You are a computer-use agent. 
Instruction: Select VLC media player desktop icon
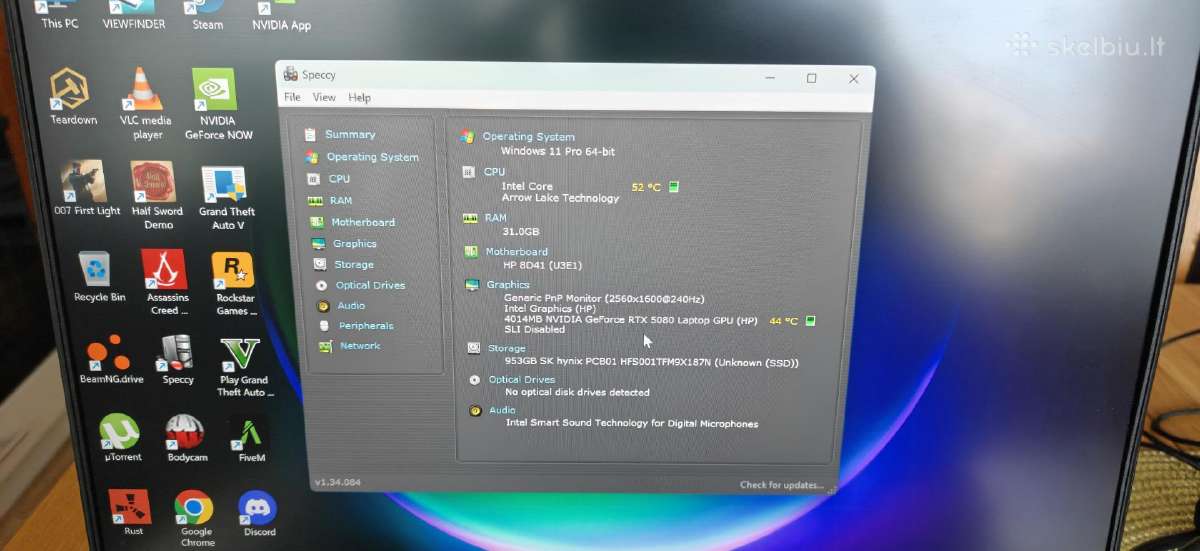146,105
